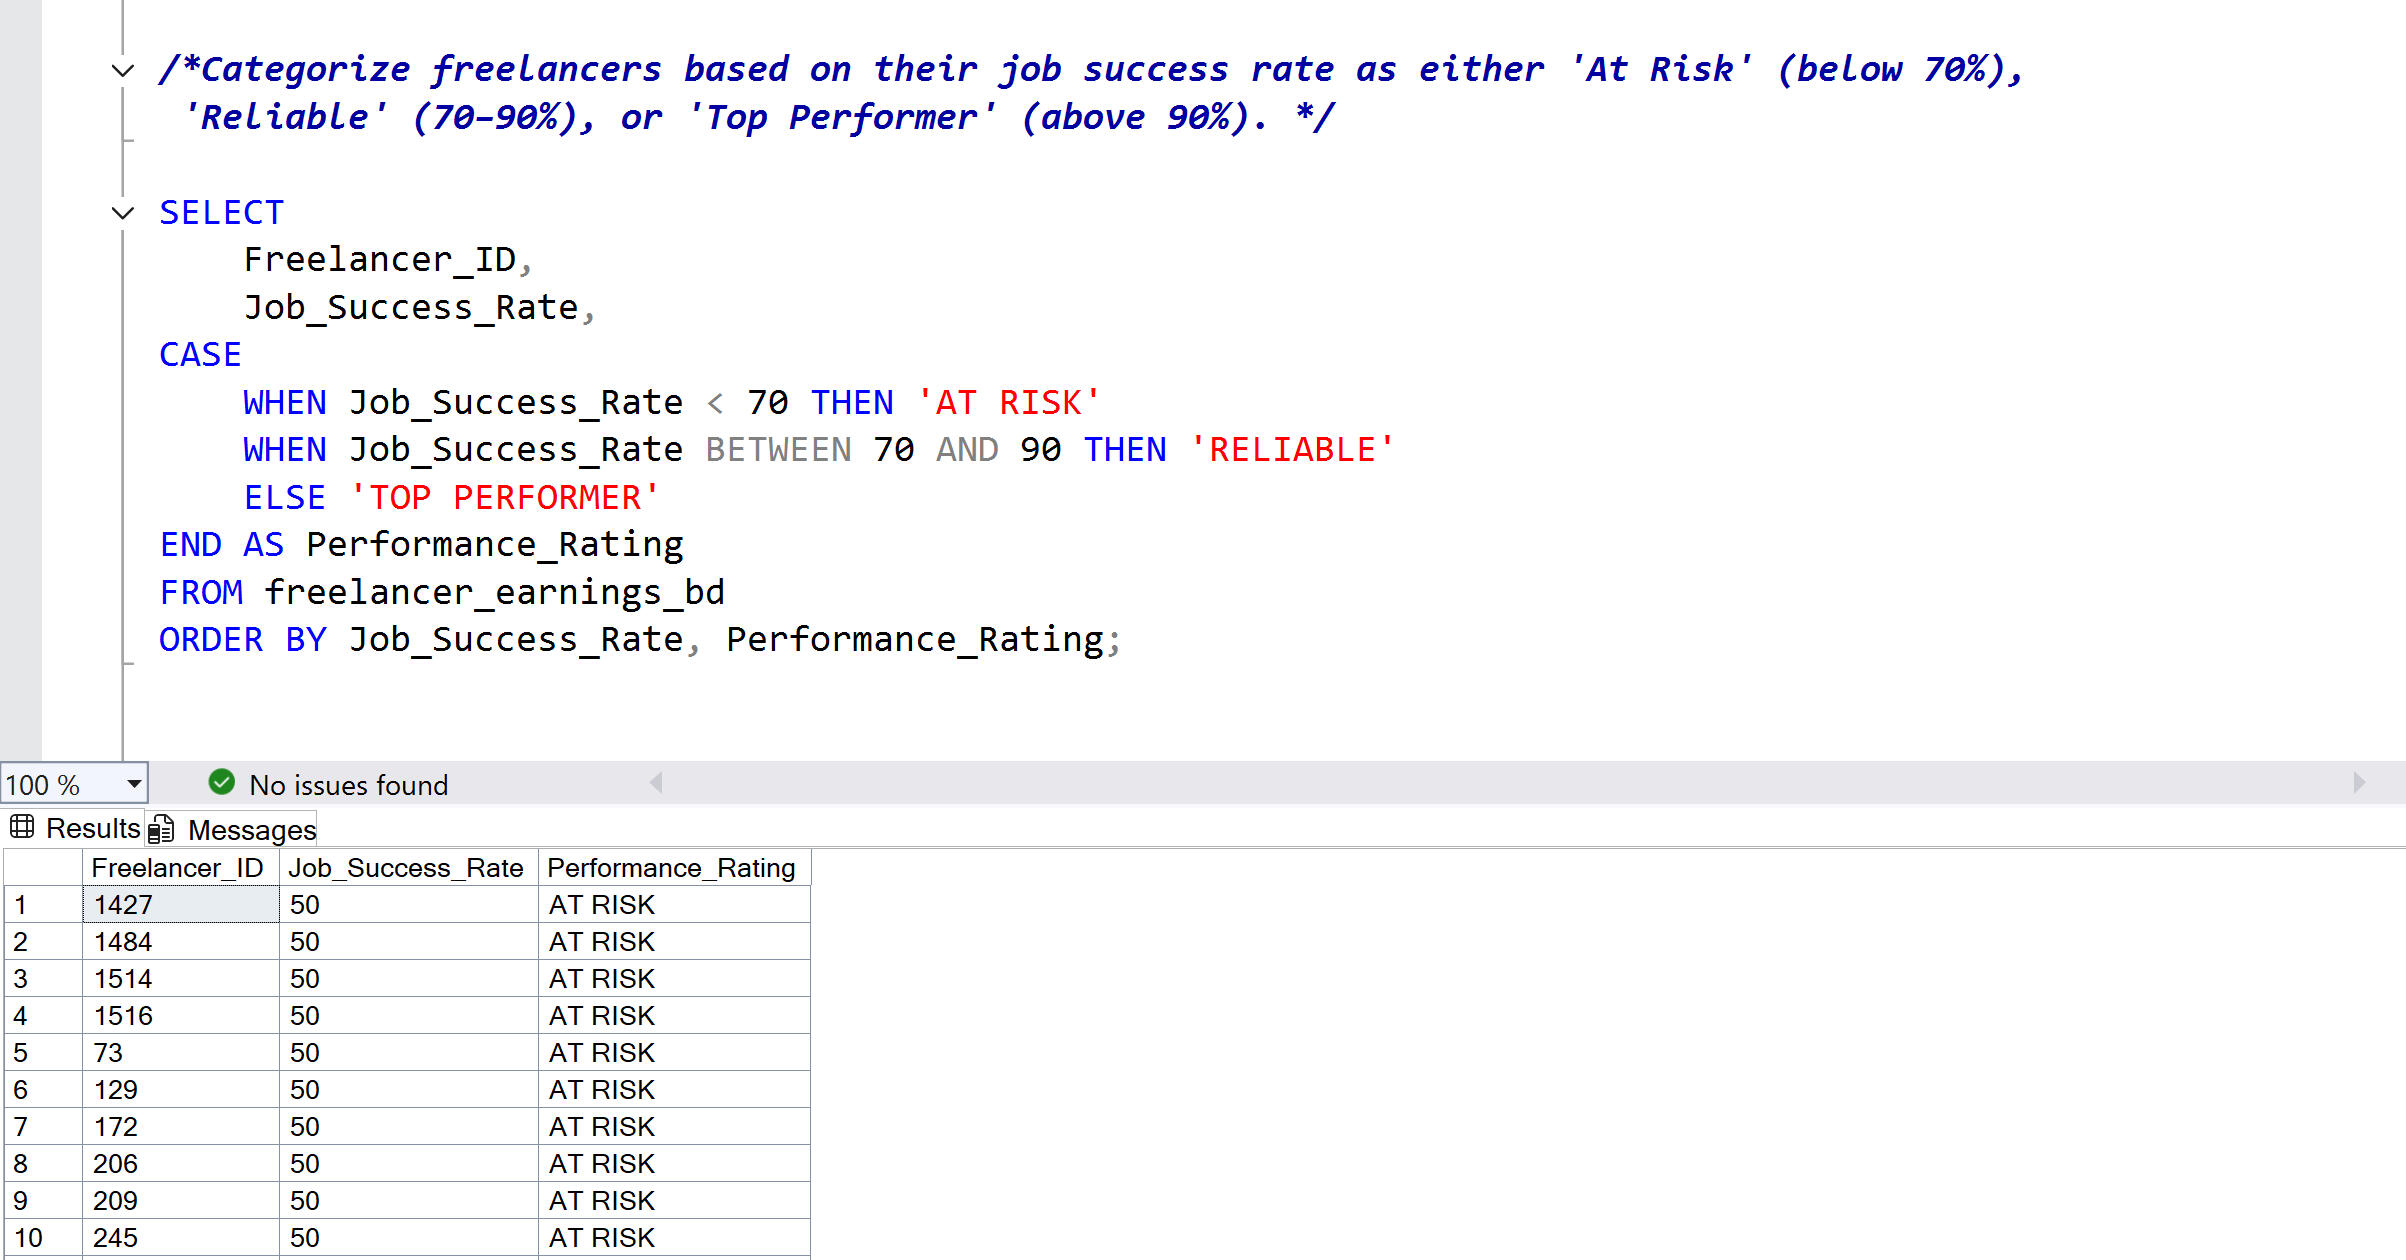Collapse the comment block with its chevron

(x=123, y=70)
